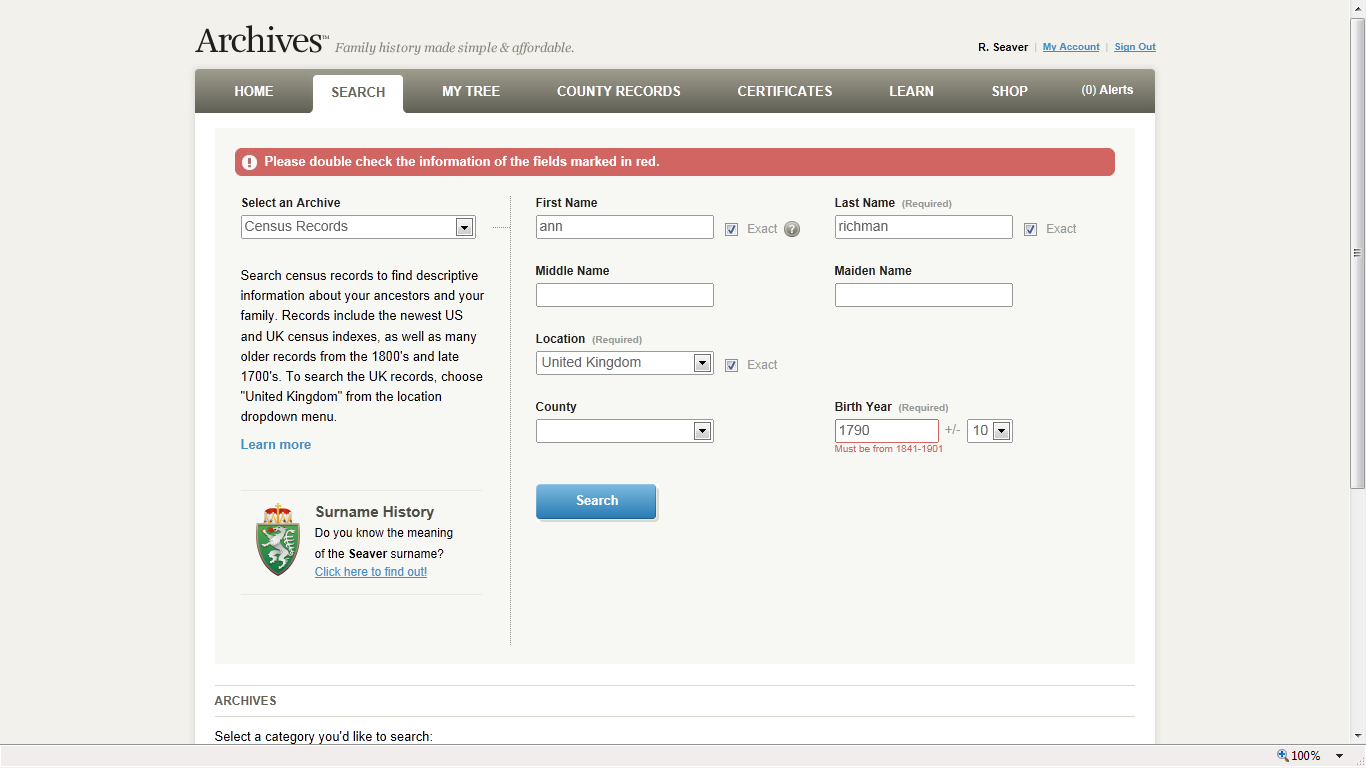This screenshot has height=768, width=1366.
Task: Expand the County dropdown
Action: pyautogui.click(x=702, y=430)
